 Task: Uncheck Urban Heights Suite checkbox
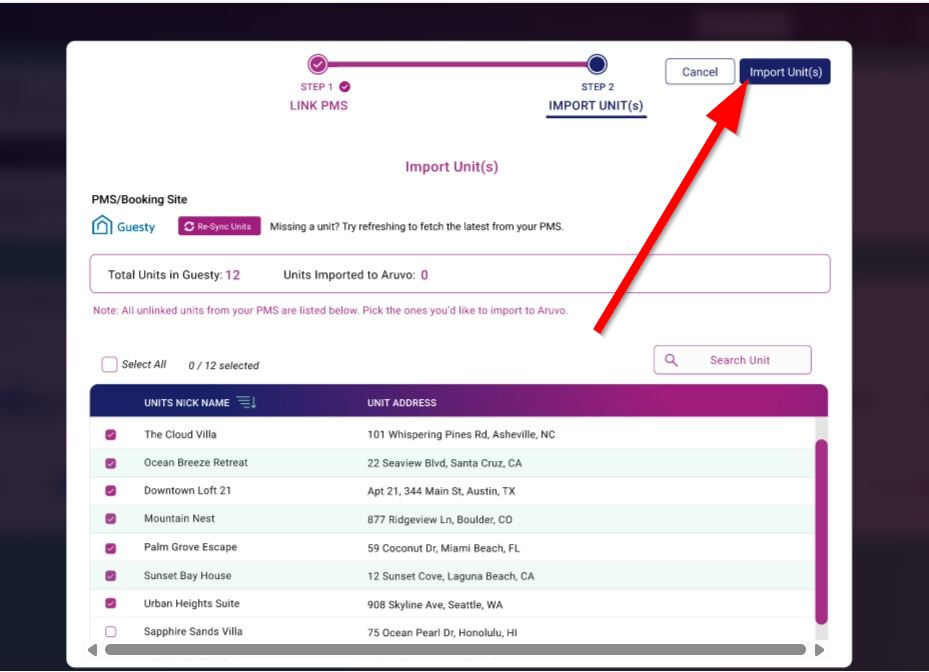coord(111,603)
